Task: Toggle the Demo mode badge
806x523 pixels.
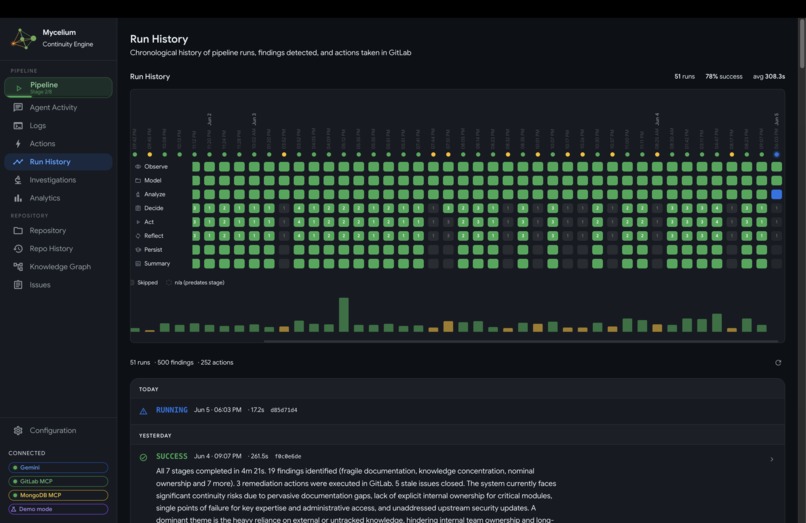Action: (58, 509)
